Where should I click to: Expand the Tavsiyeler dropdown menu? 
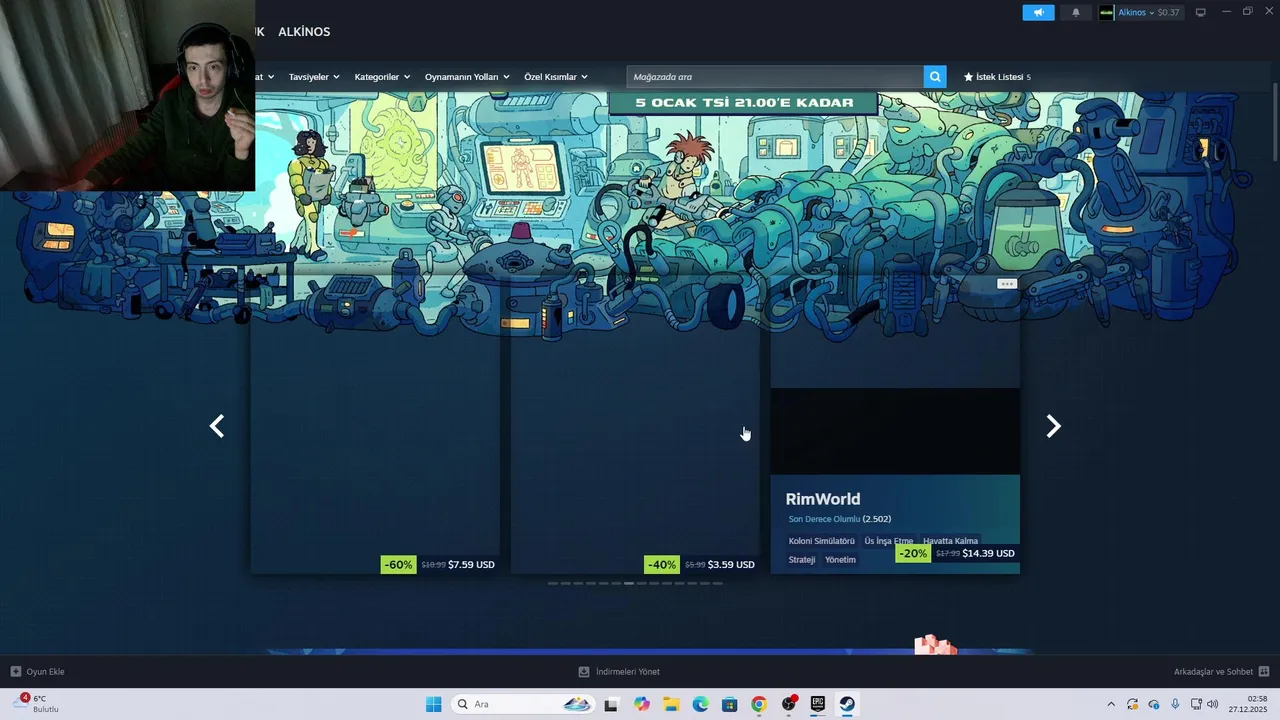314,77
